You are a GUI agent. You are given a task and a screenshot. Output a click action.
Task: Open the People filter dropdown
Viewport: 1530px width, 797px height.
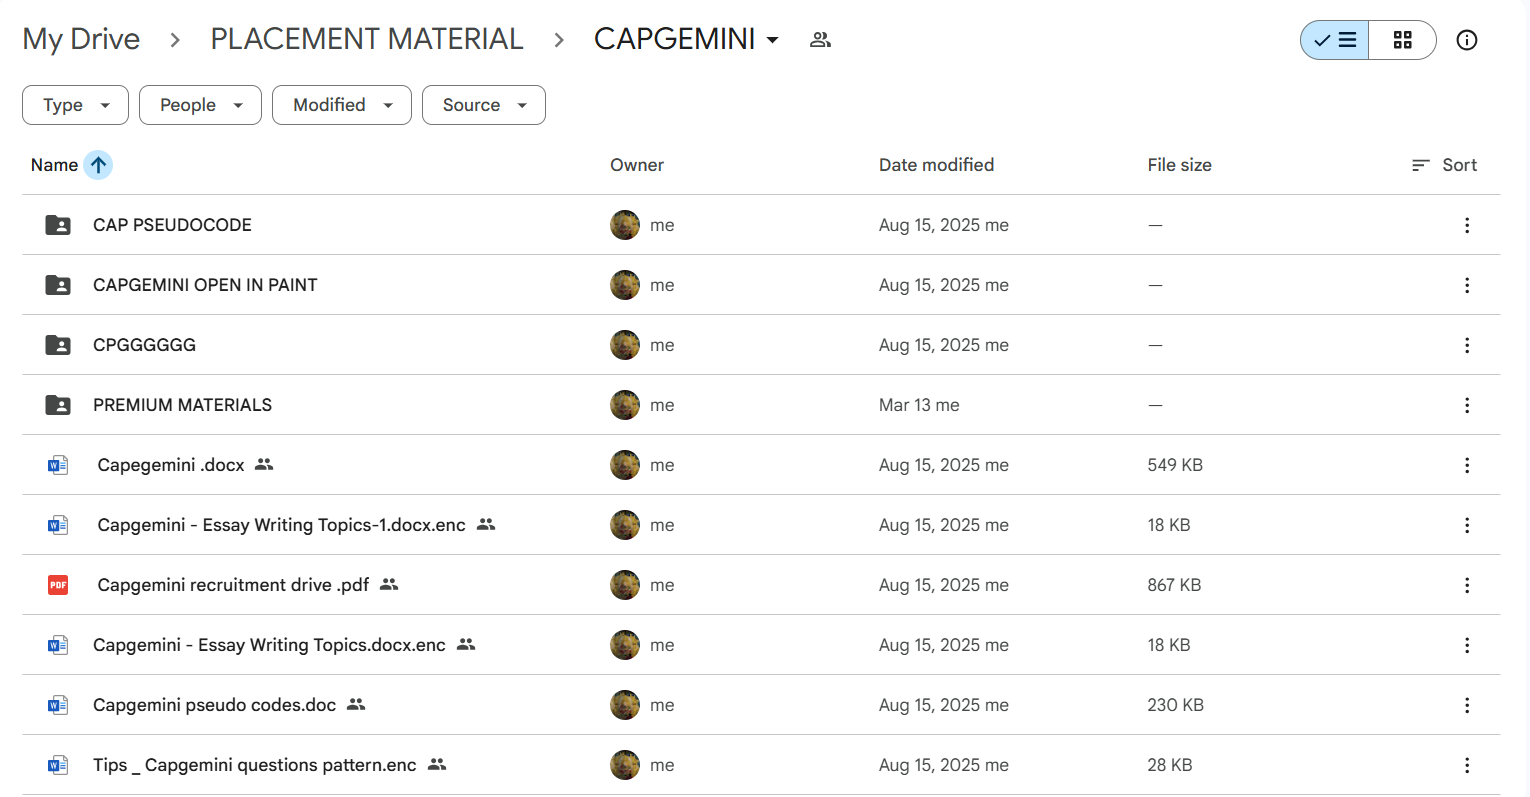click(x=200, y=105)
